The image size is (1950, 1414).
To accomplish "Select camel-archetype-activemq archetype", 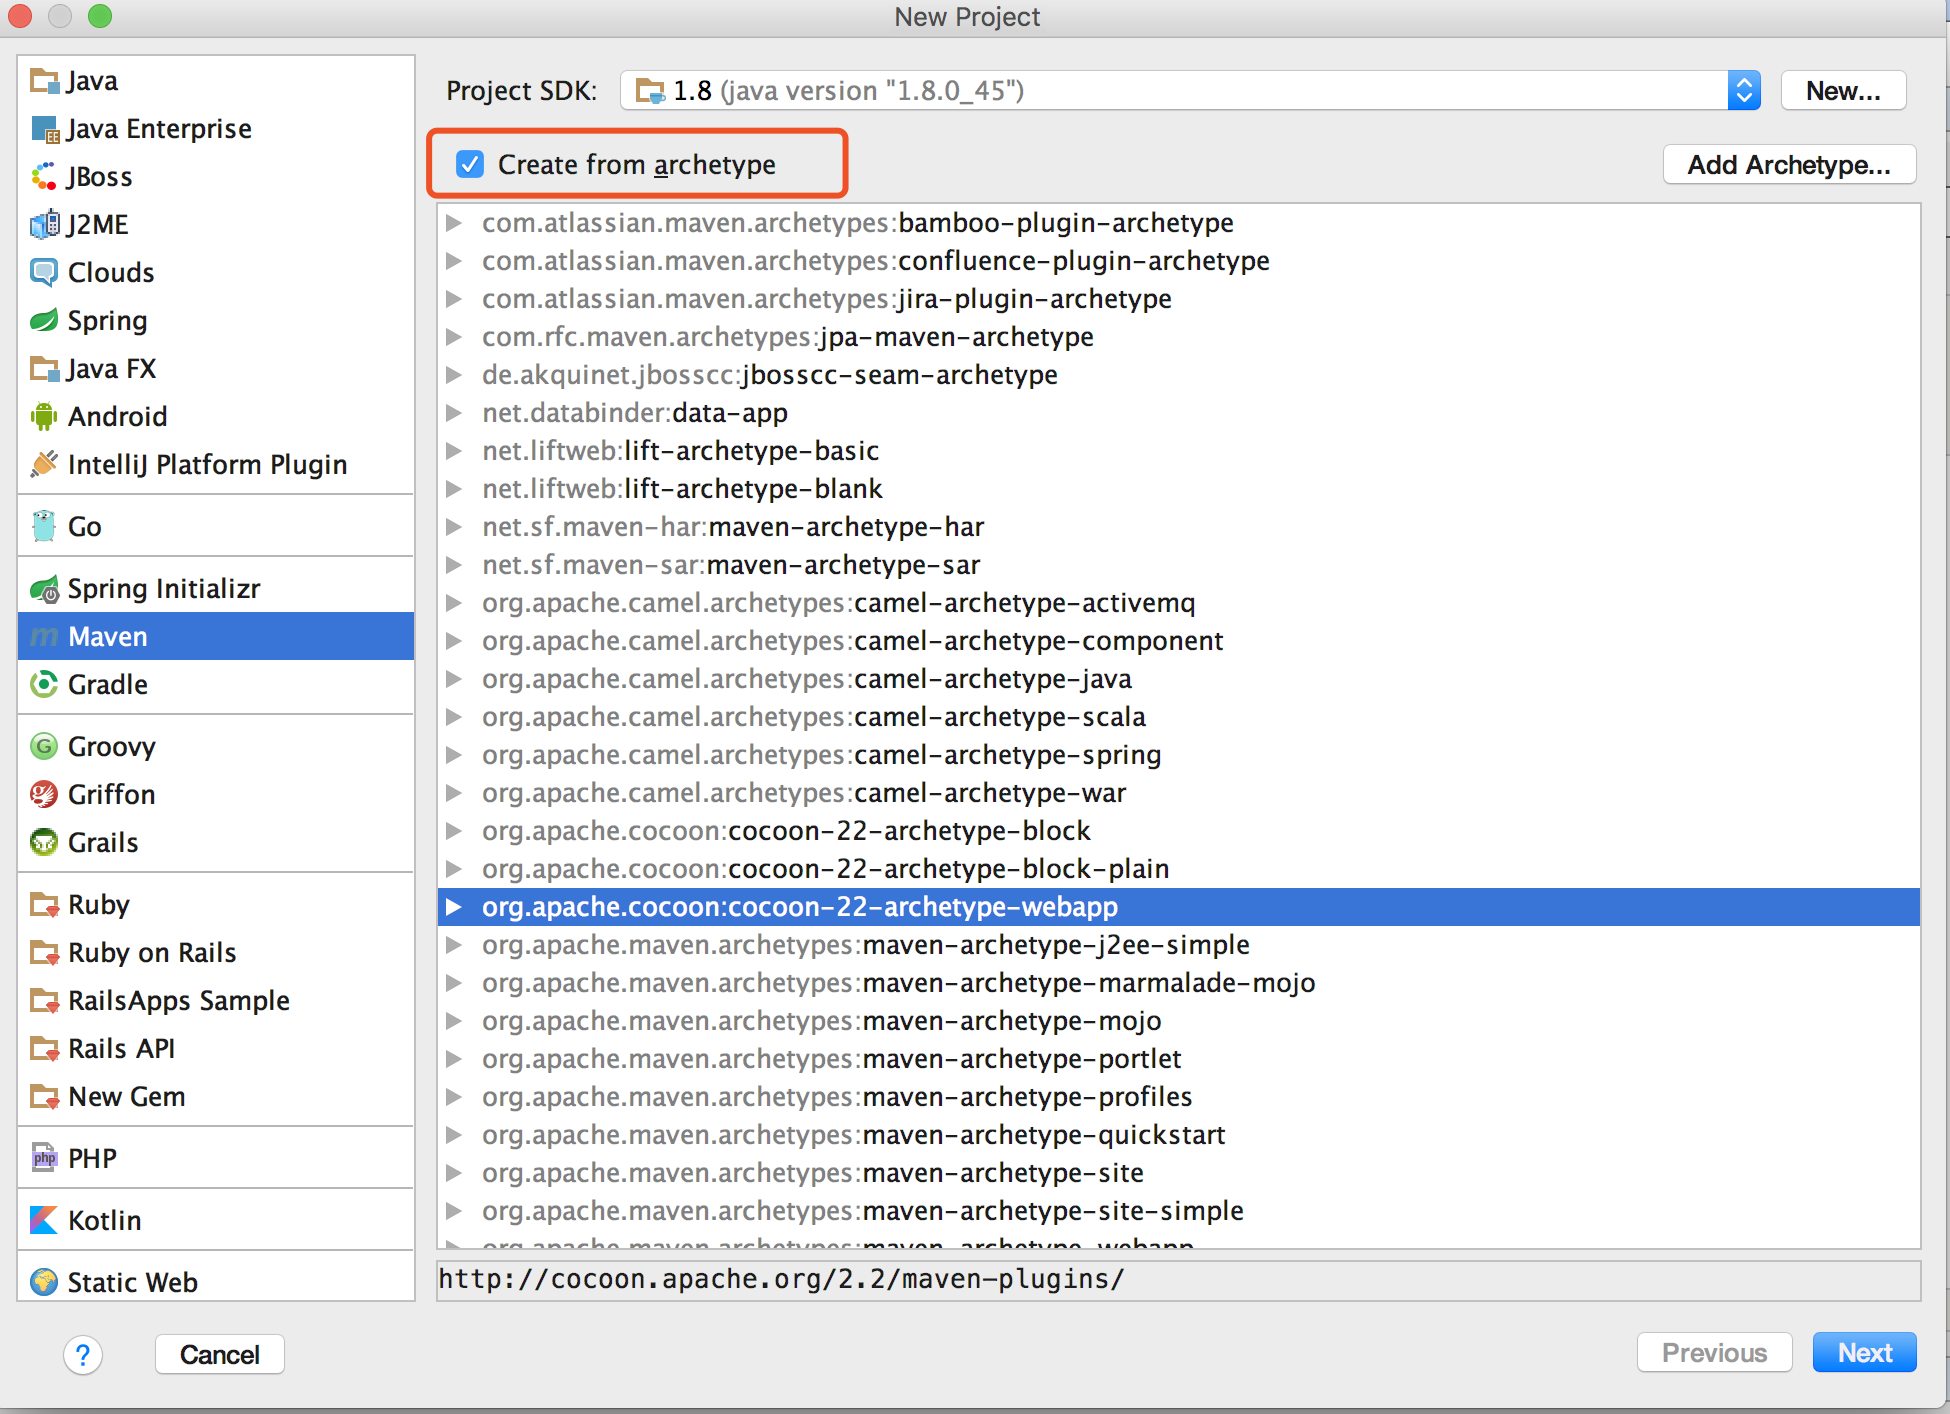I will [1178, 602].
